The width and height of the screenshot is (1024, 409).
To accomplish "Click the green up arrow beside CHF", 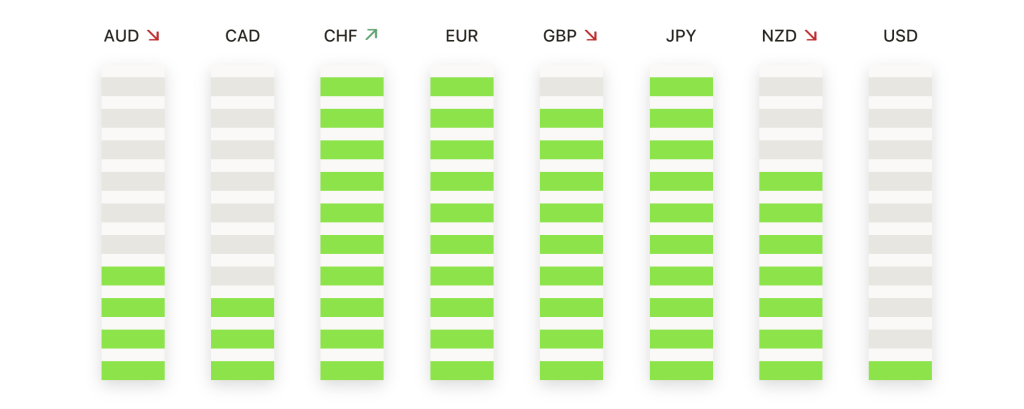I will [x=372, y=35].
